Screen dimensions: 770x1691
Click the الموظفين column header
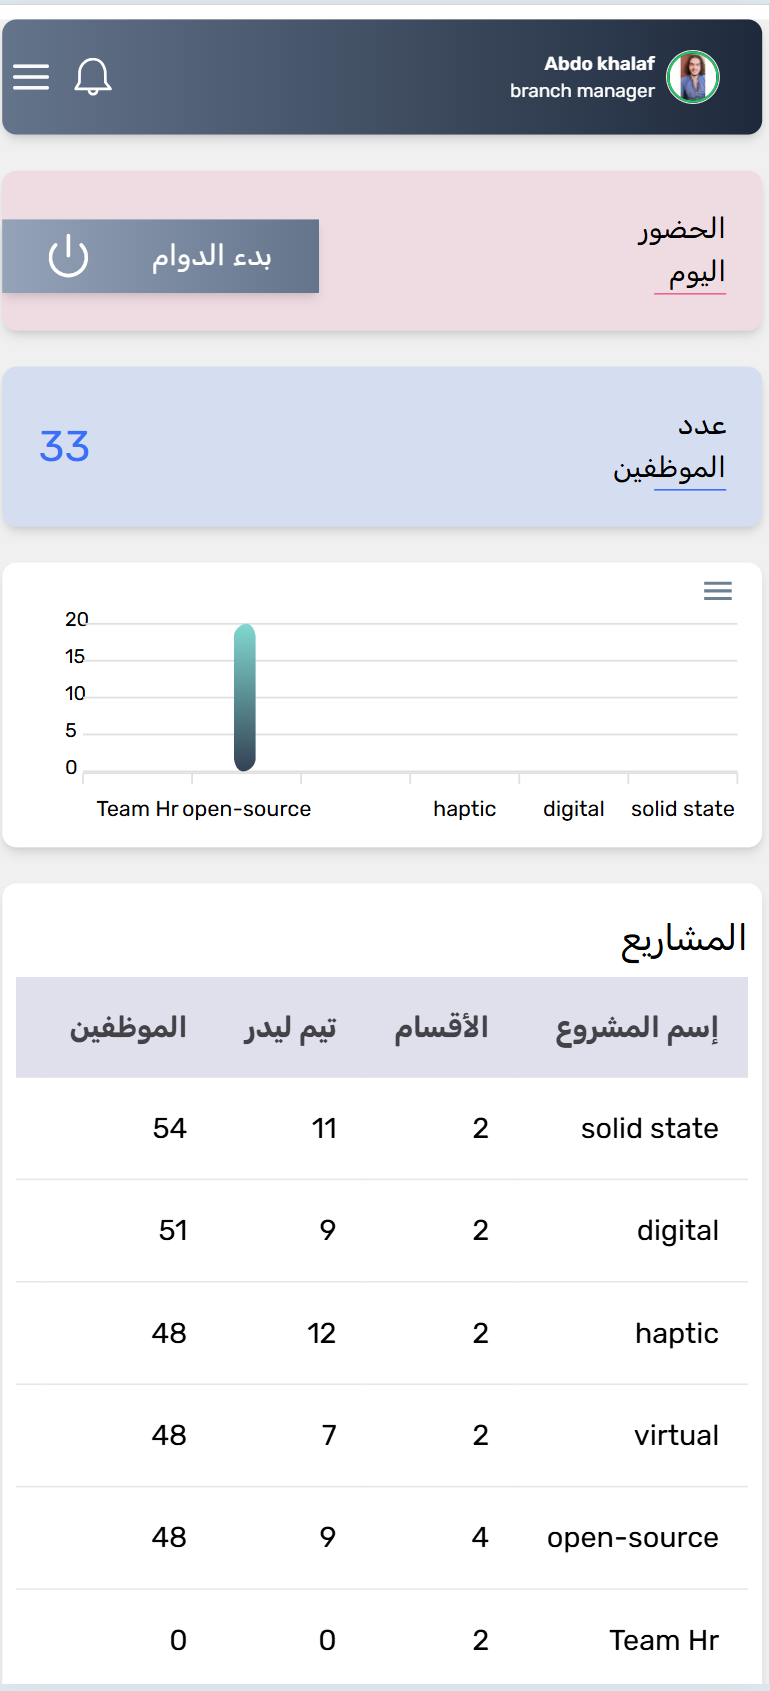click(x=128, y=1028)
